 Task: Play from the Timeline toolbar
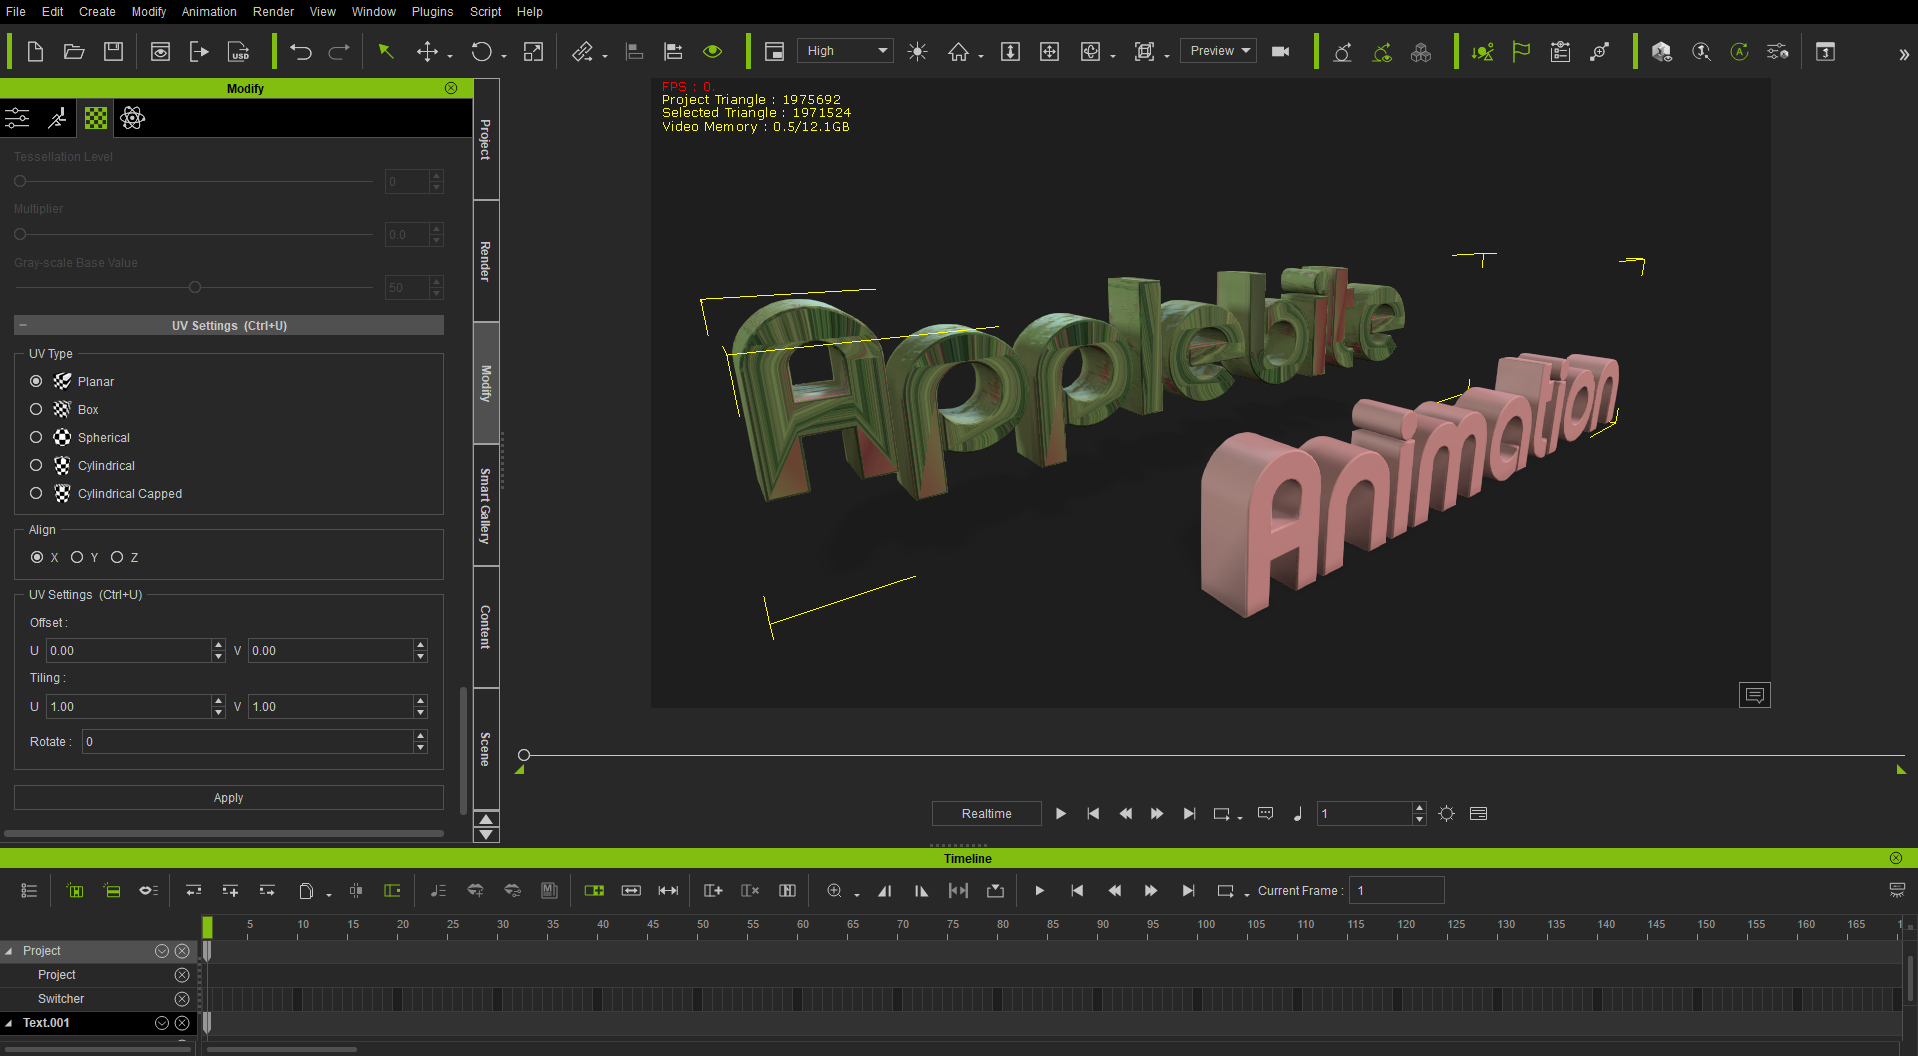click(x=1039, y=891)
